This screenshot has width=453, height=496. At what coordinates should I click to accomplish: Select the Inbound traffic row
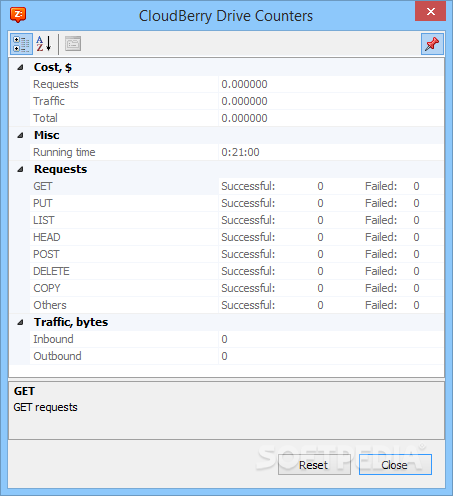(x=237, y=339)
